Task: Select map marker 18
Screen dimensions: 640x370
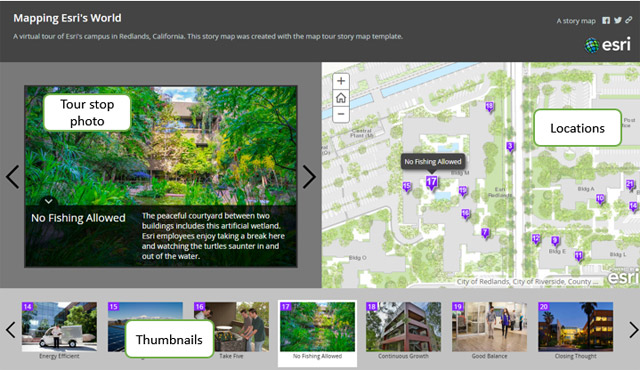Action: (x=489, y=107)
